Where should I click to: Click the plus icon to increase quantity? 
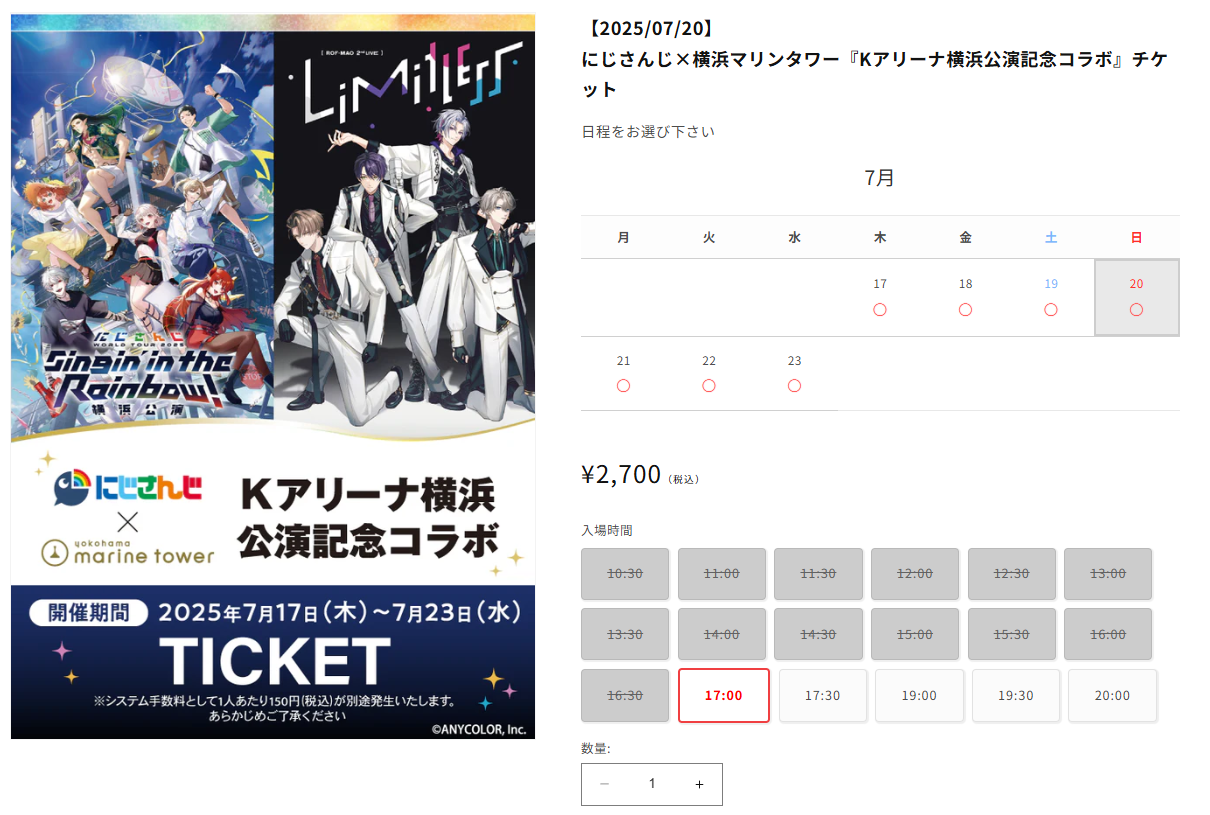pos(699,785)
